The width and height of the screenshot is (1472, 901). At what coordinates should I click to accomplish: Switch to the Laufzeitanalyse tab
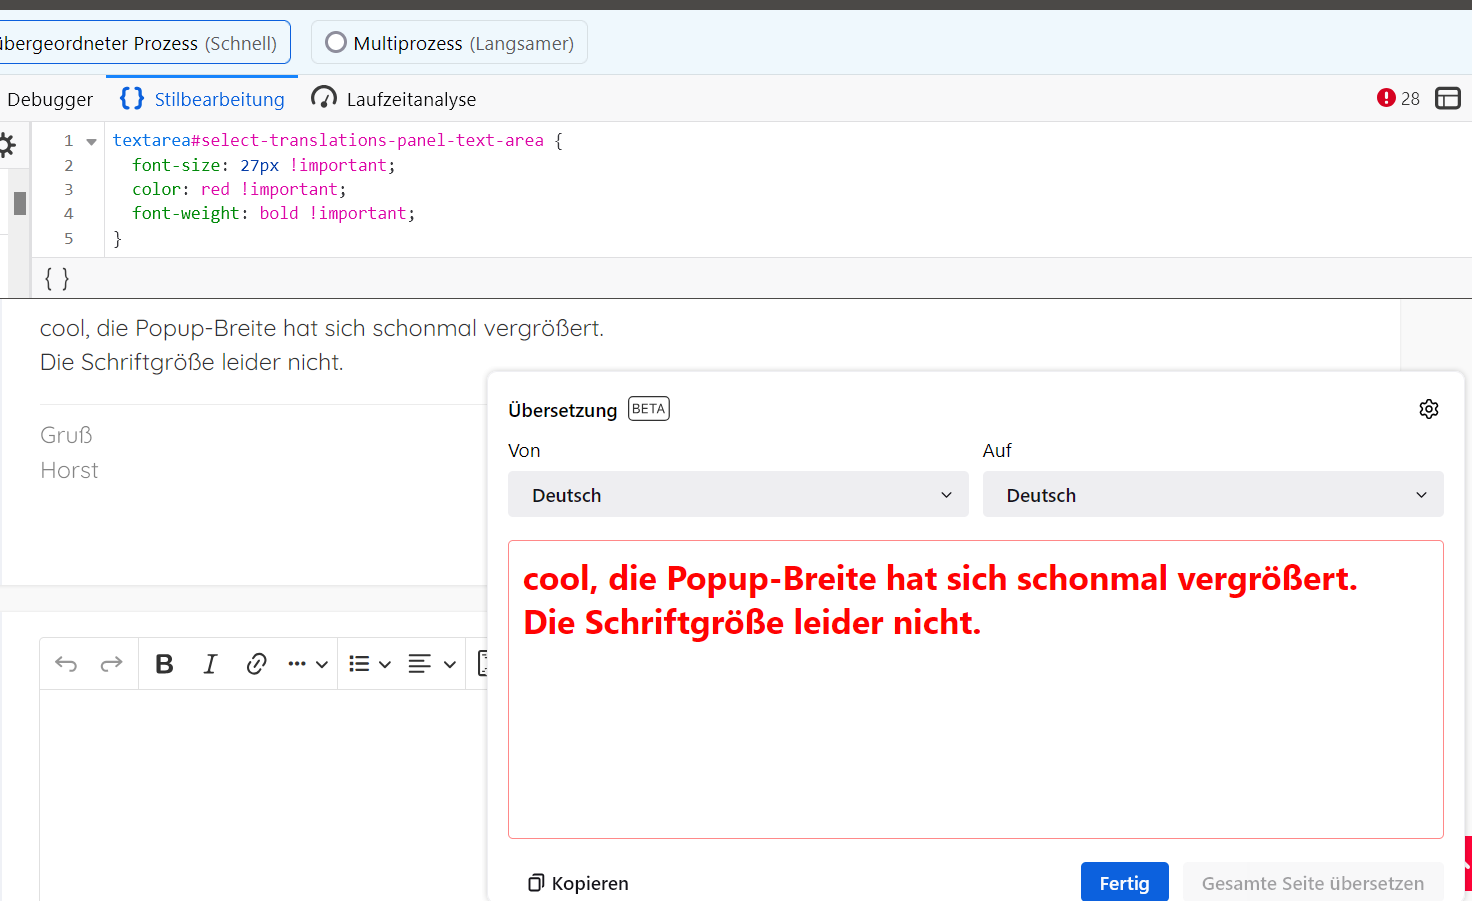coord(394,99)
